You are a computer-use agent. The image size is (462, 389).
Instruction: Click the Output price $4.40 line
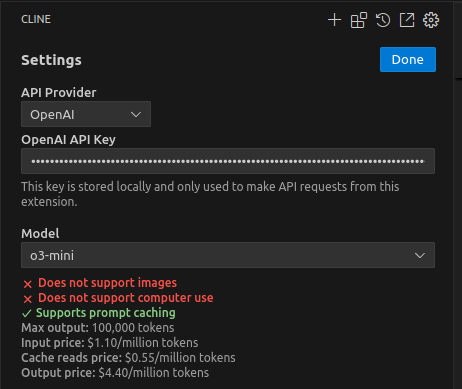click(115, 373)
